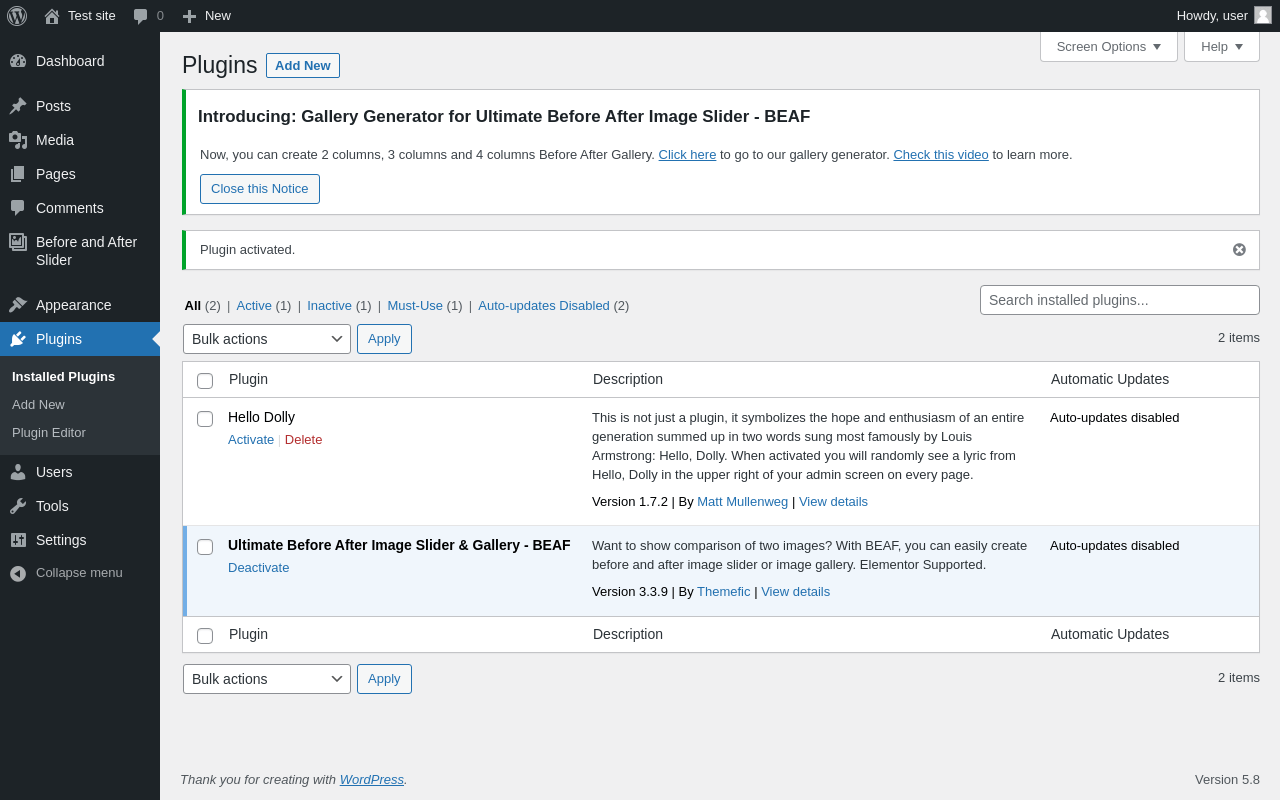1280x800 pixels.
Task: Open Plugin Editor submenu item
Action: point(49,433)
